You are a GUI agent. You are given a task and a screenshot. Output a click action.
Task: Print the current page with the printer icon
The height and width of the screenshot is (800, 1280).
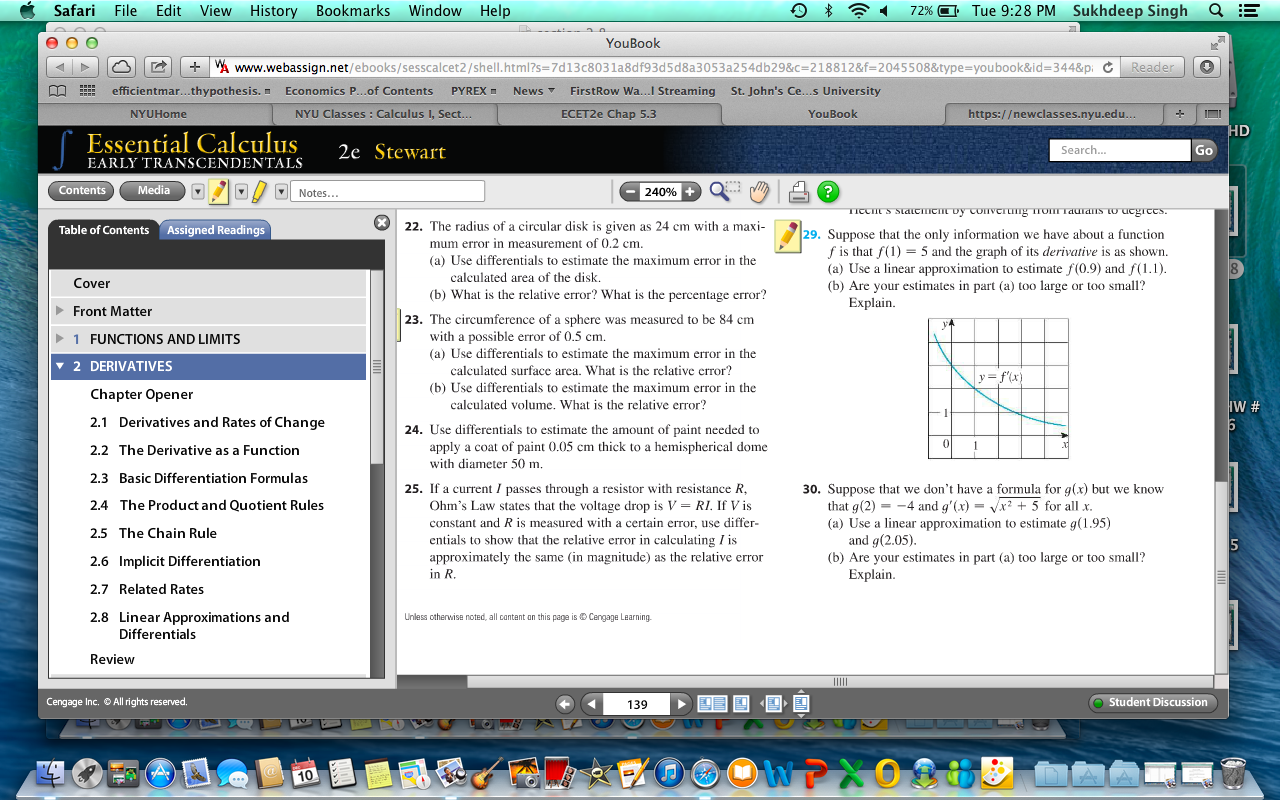tap(798, 191)
